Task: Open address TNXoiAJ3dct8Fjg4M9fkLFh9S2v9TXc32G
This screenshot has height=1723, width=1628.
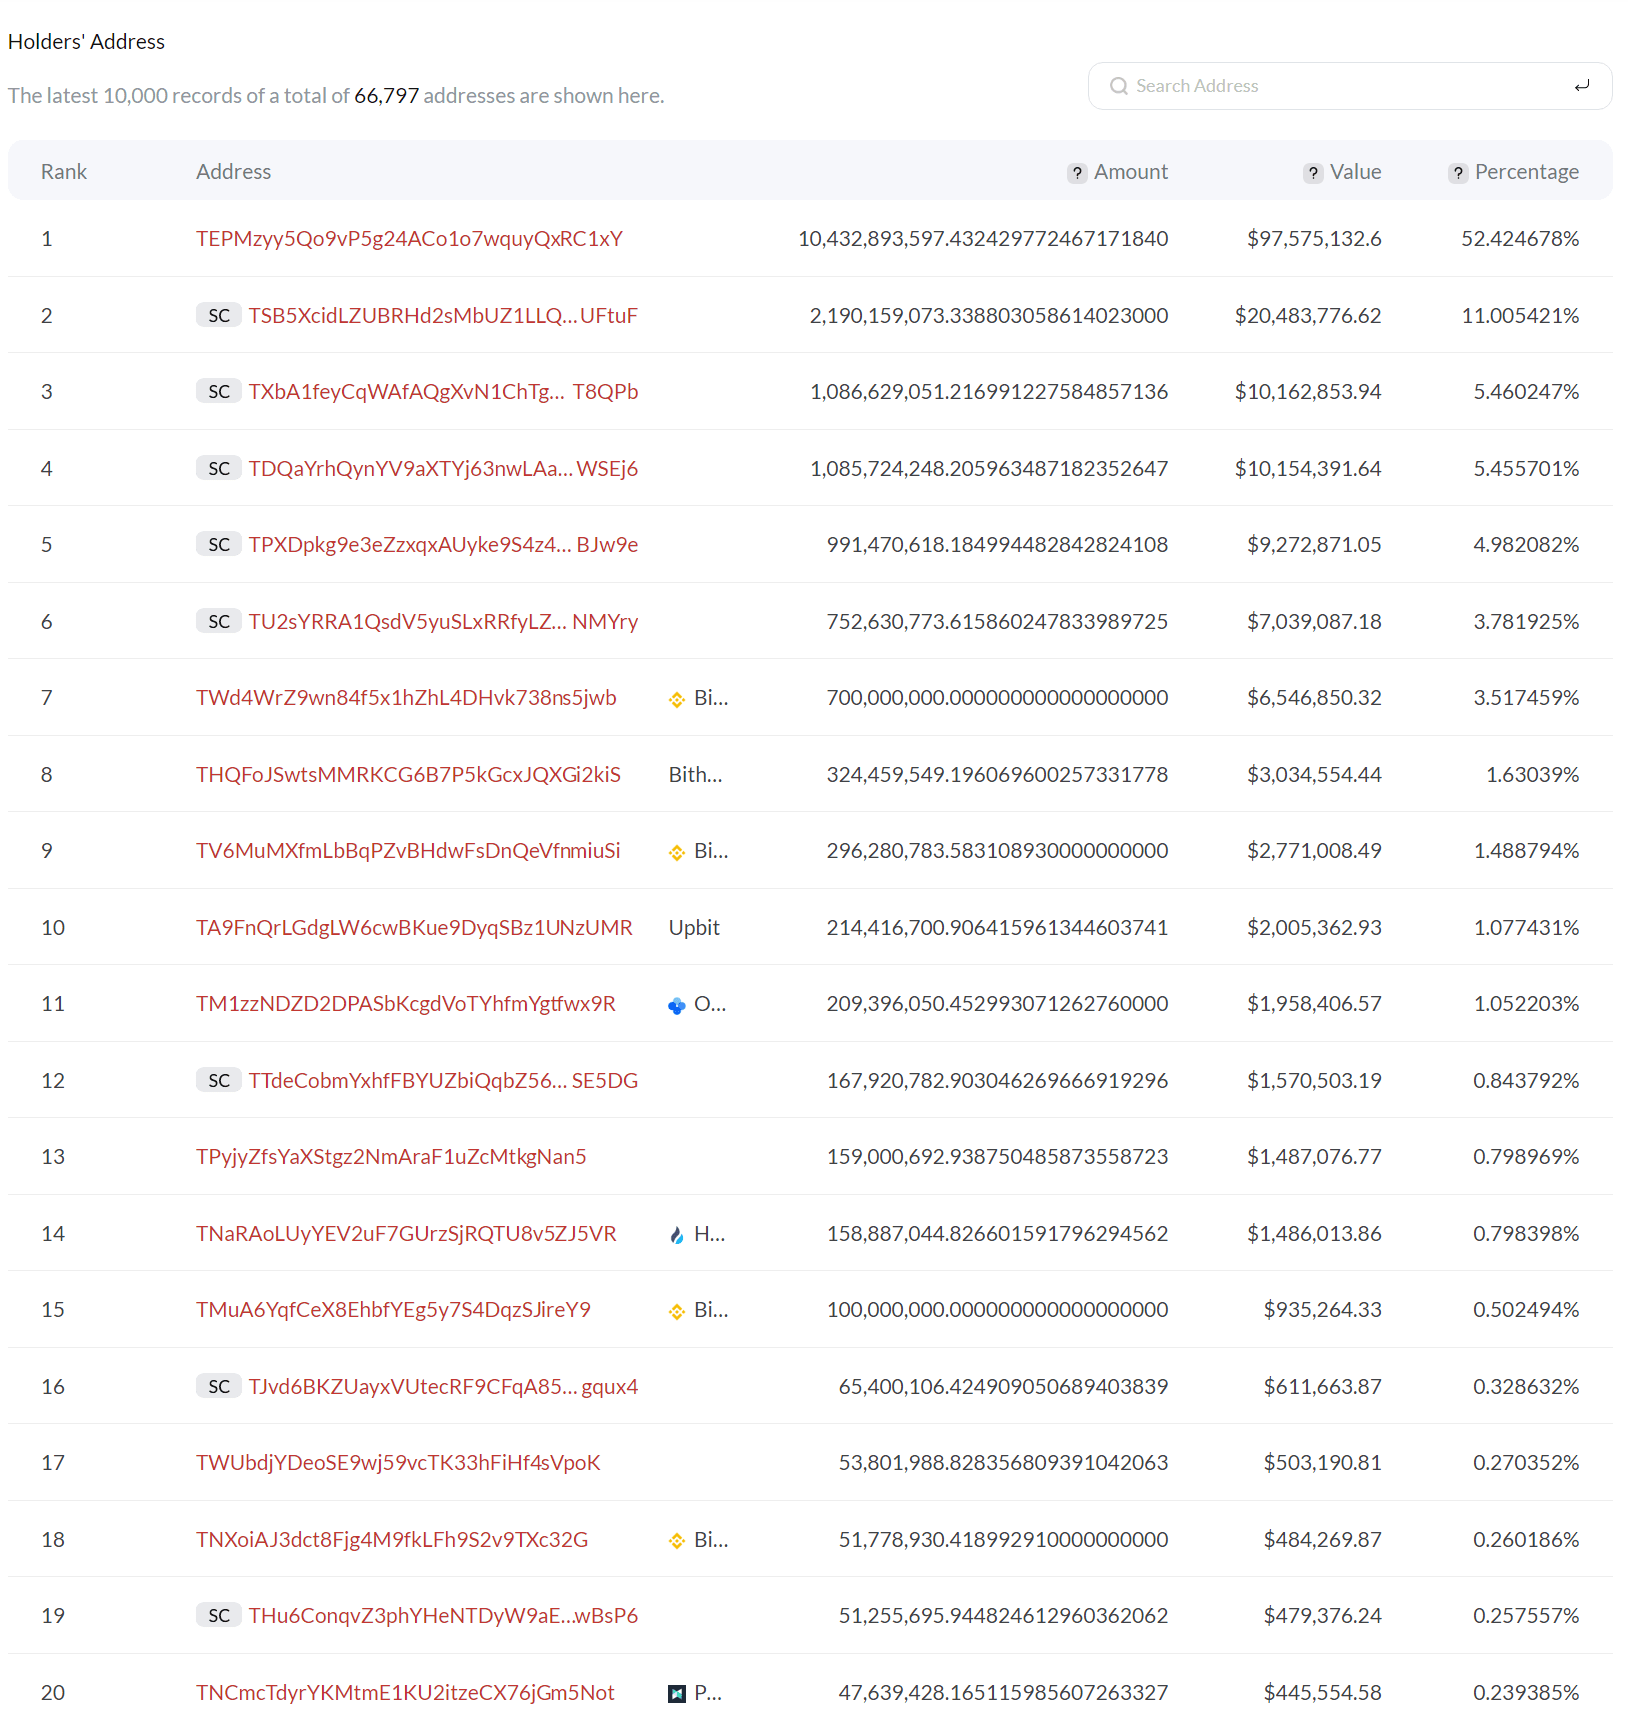Action: point(392,1540)
